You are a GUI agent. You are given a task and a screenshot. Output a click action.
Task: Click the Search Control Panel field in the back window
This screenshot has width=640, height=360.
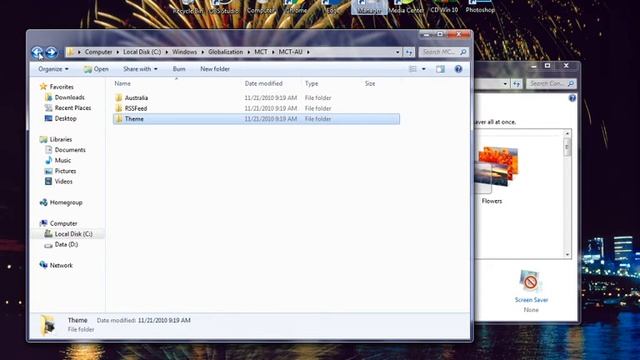(551, 84)
